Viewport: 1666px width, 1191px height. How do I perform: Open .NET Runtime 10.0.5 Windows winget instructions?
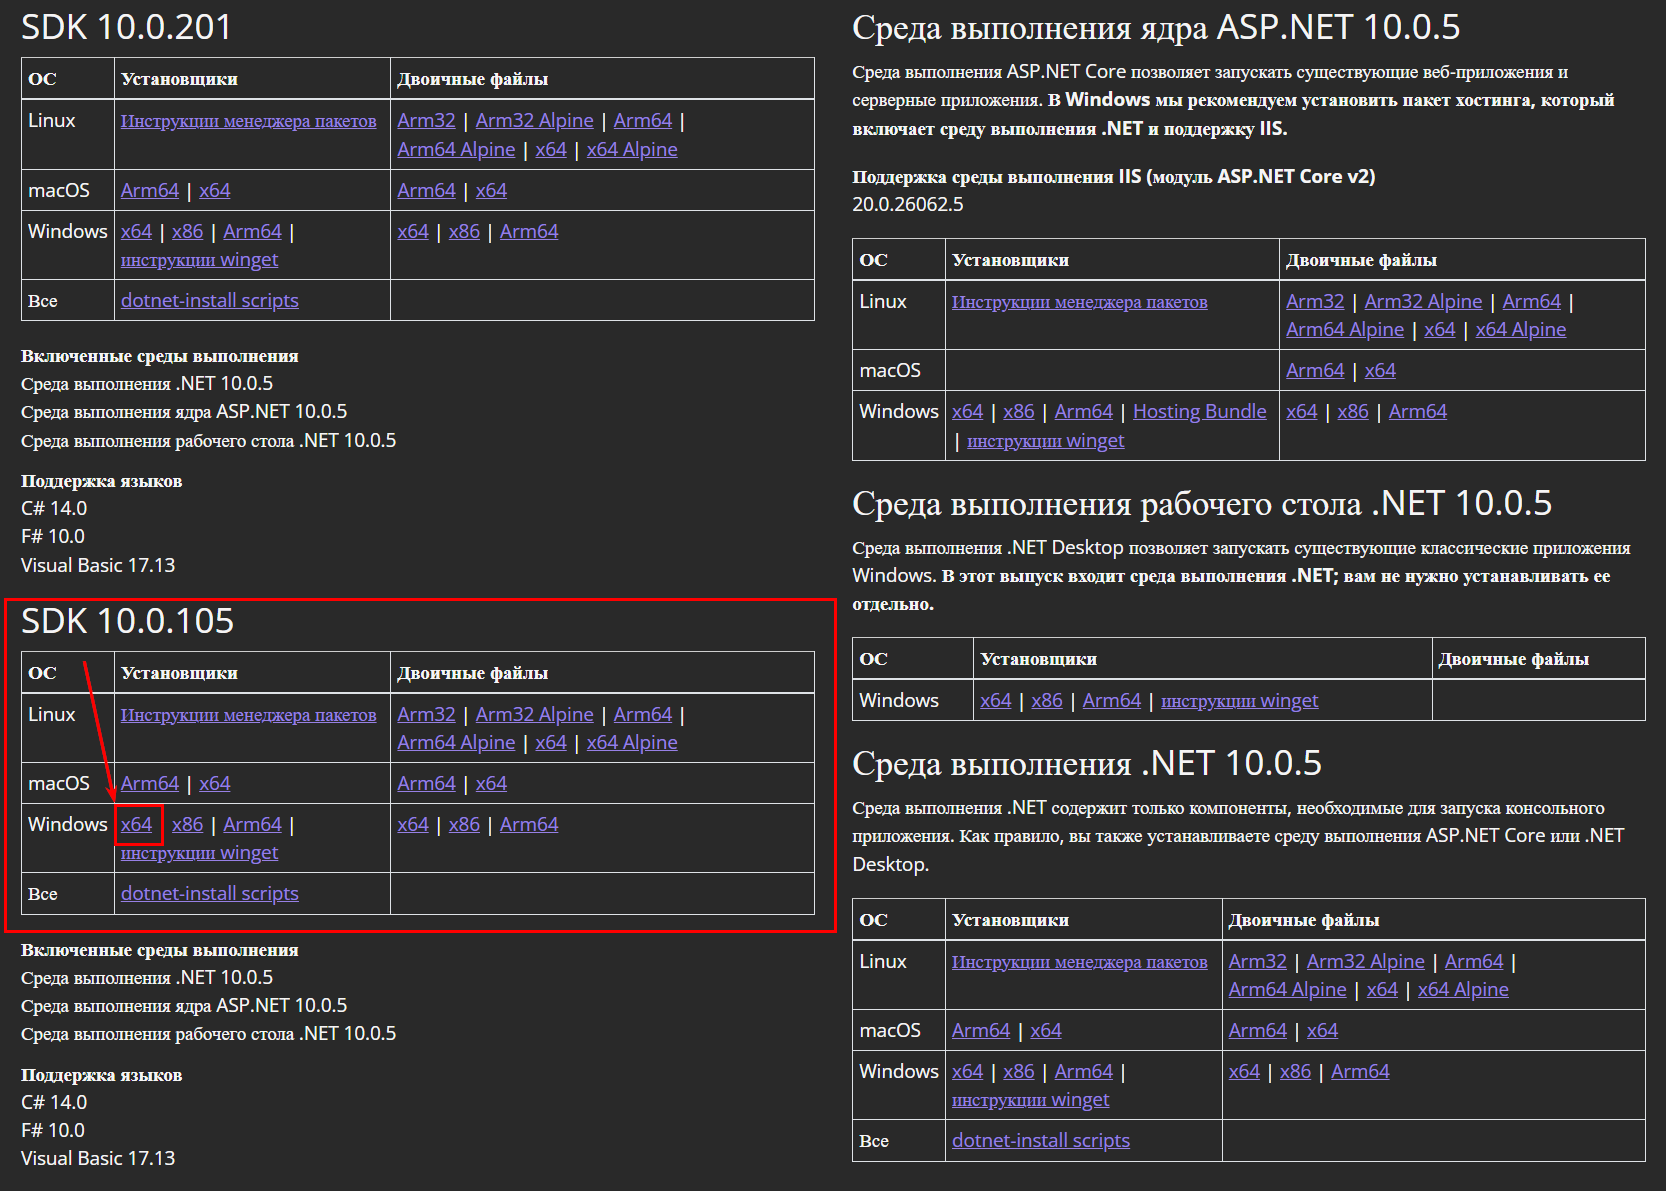pos(1030,1100)
